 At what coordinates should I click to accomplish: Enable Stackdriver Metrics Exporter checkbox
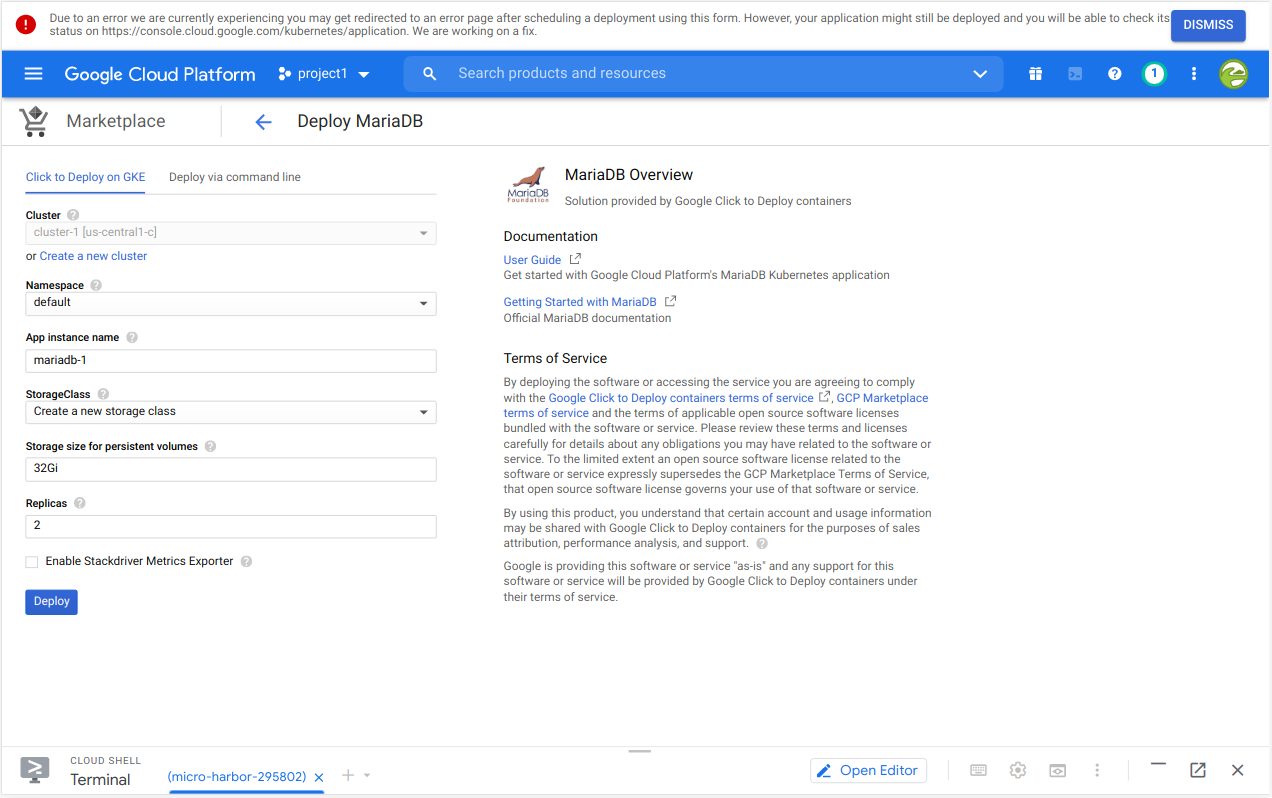tap(32, 562)
